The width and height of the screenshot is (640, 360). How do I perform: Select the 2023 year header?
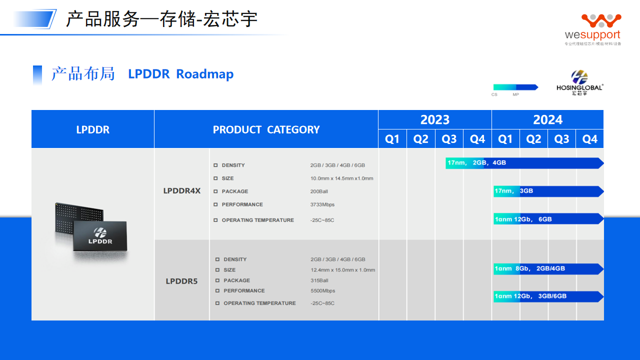[x=435, y=120]
